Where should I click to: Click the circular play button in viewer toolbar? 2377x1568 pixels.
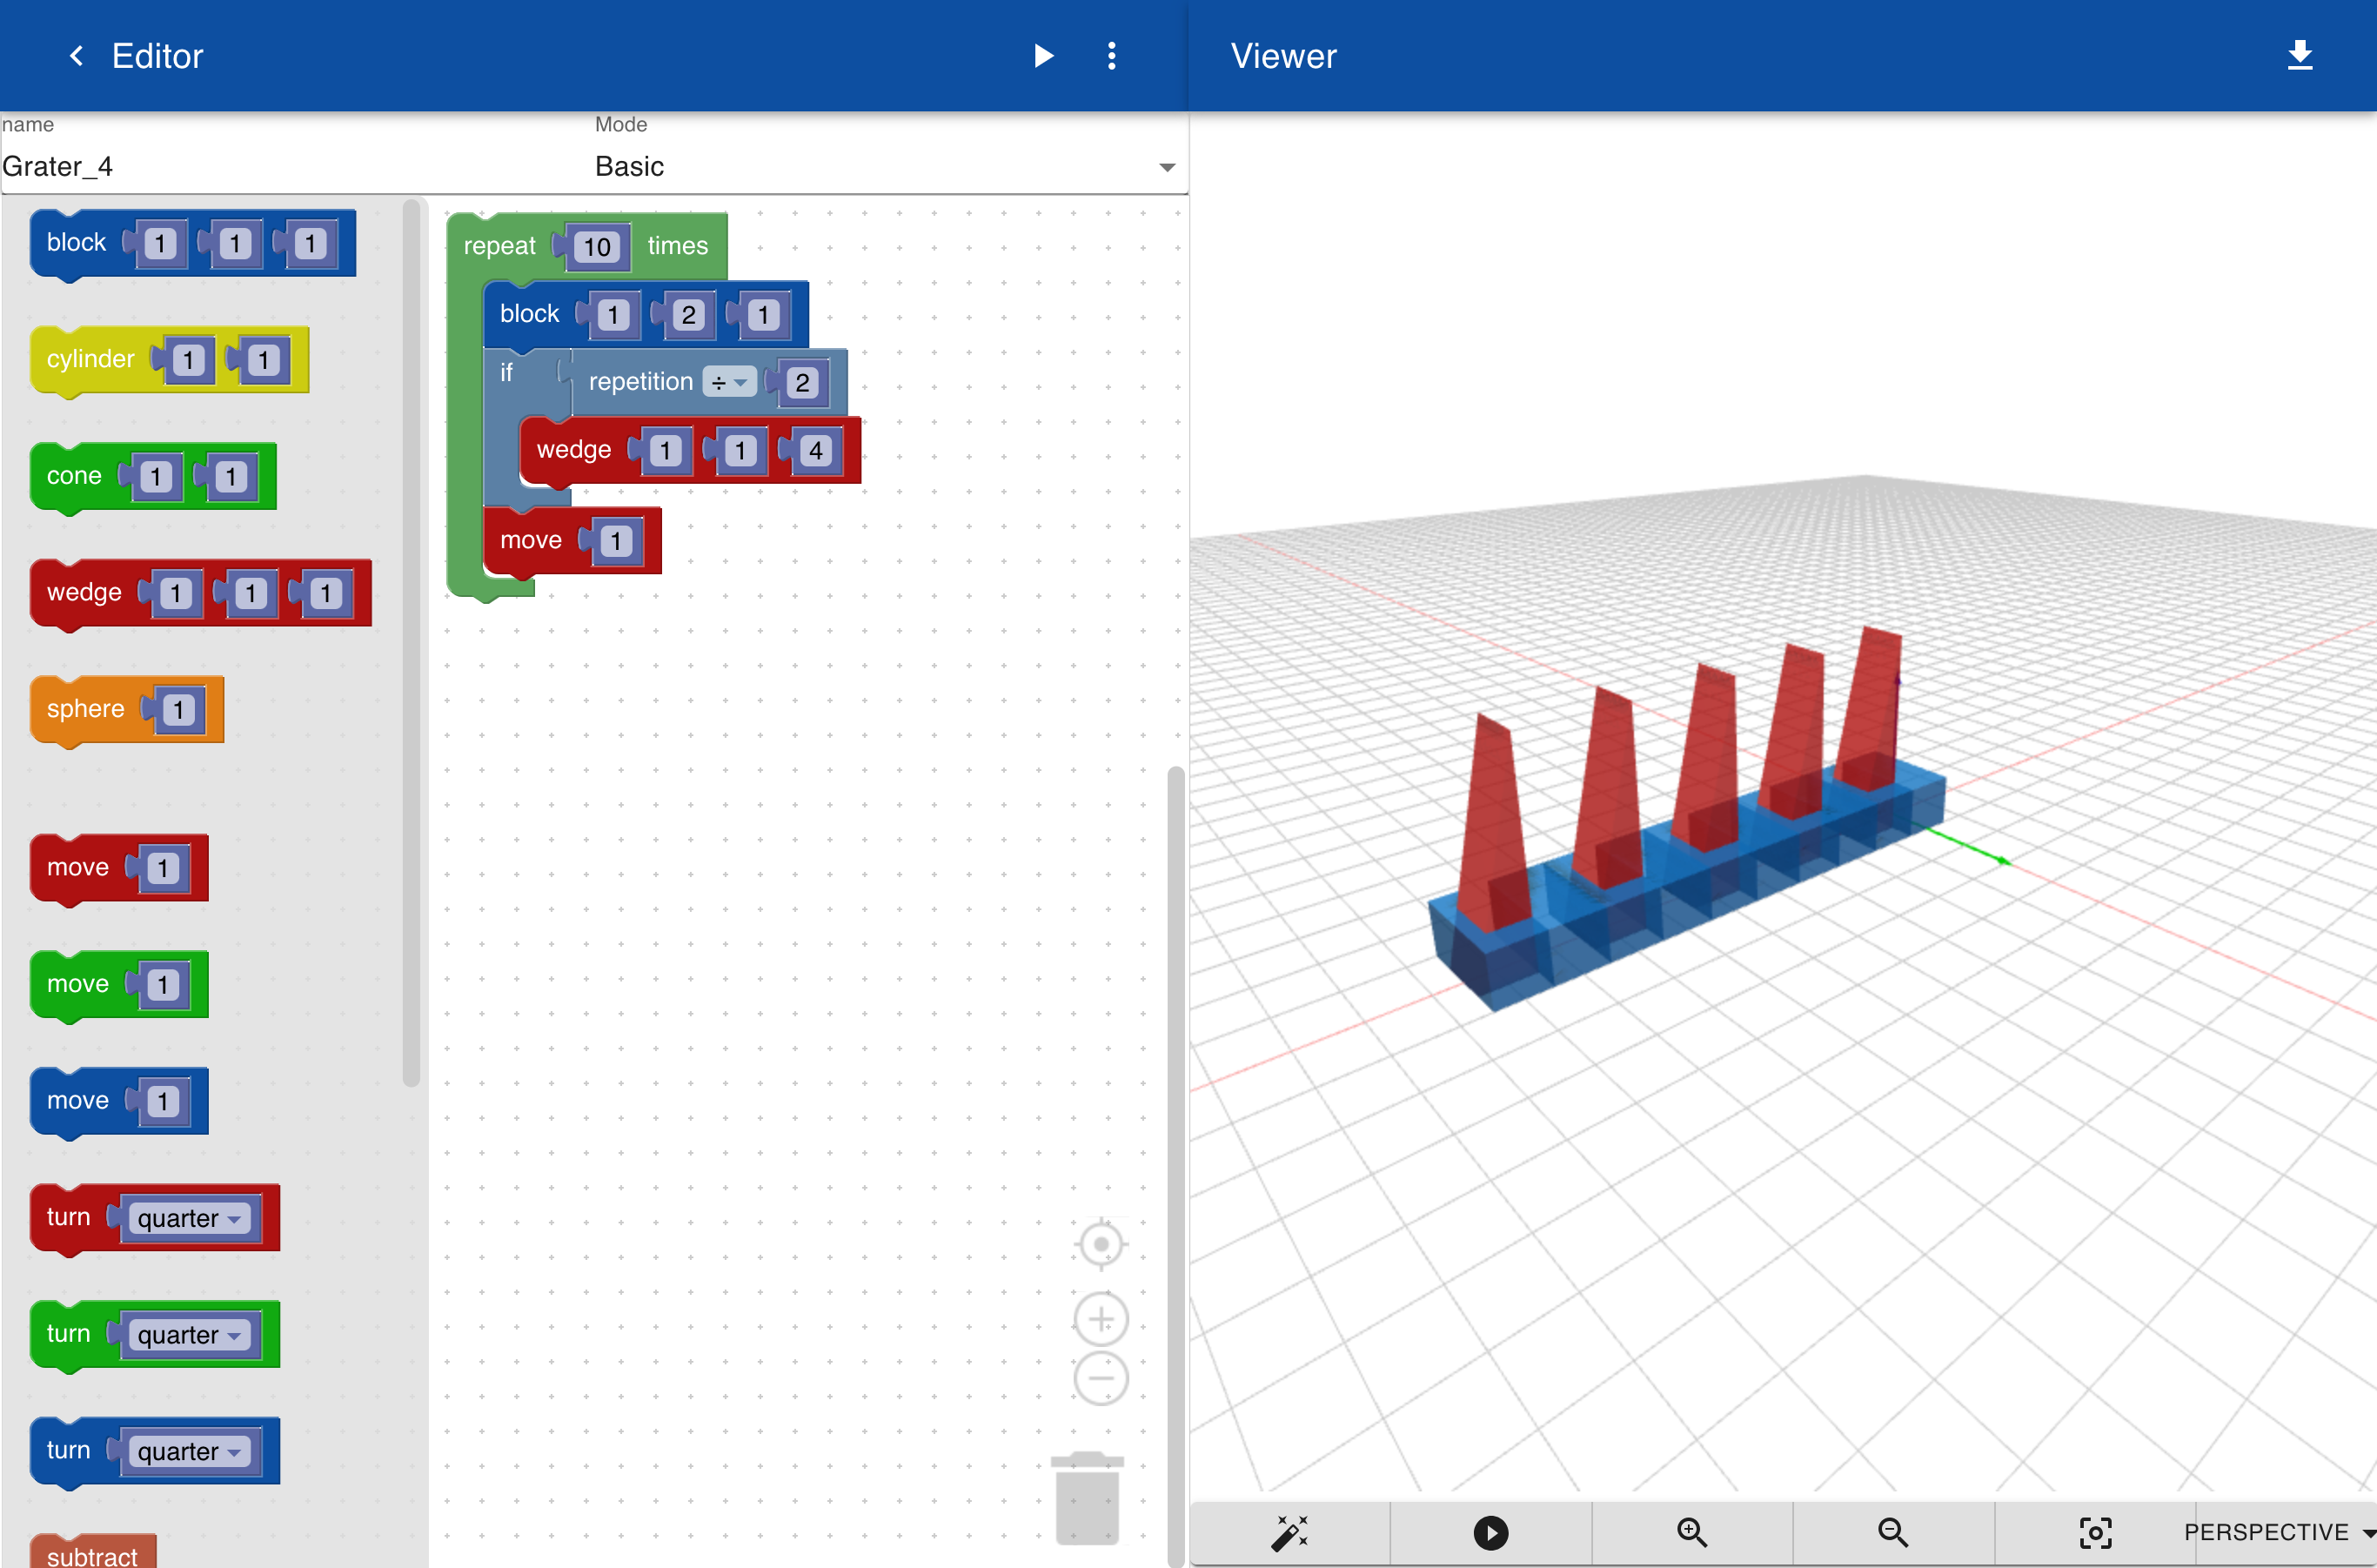coord(1490,1532)
